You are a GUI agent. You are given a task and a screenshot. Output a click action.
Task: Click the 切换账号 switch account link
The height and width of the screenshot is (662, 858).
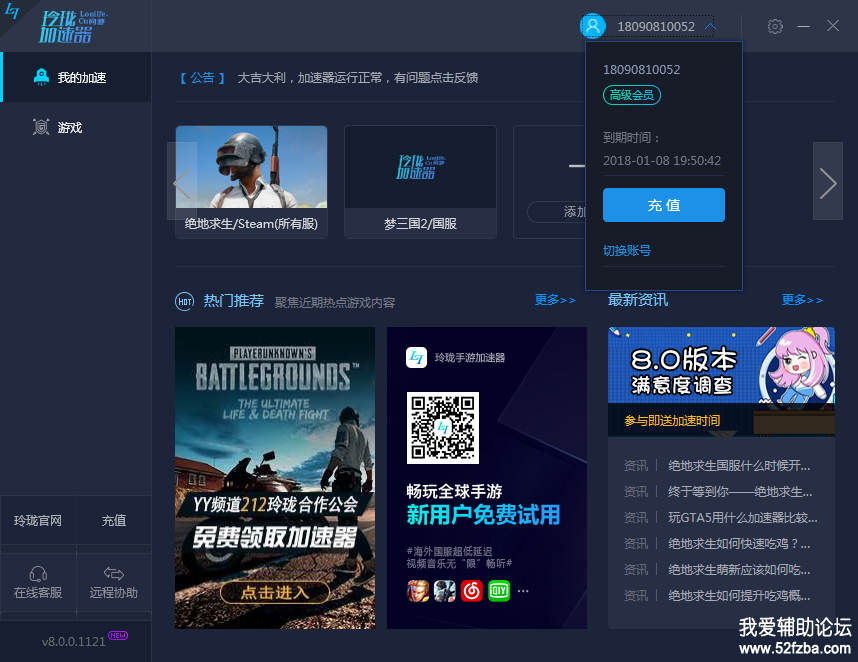point(627,251)
